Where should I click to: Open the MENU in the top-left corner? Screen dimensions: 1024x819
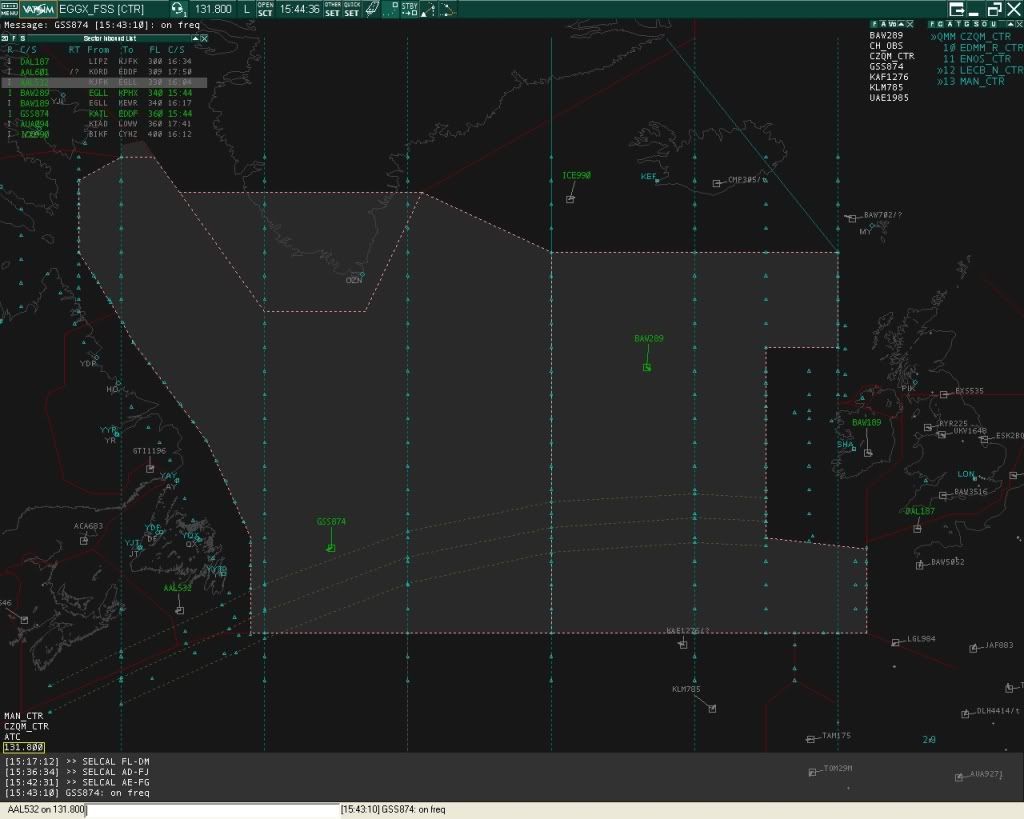pos(10,8)
